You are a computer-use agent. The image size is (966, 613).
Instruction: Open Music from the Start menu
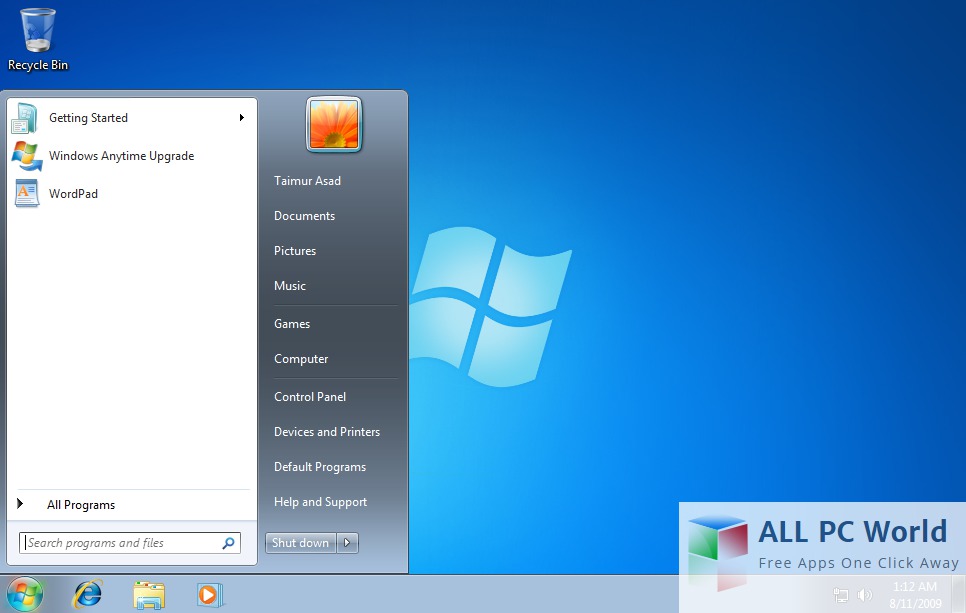click(290, 286)
